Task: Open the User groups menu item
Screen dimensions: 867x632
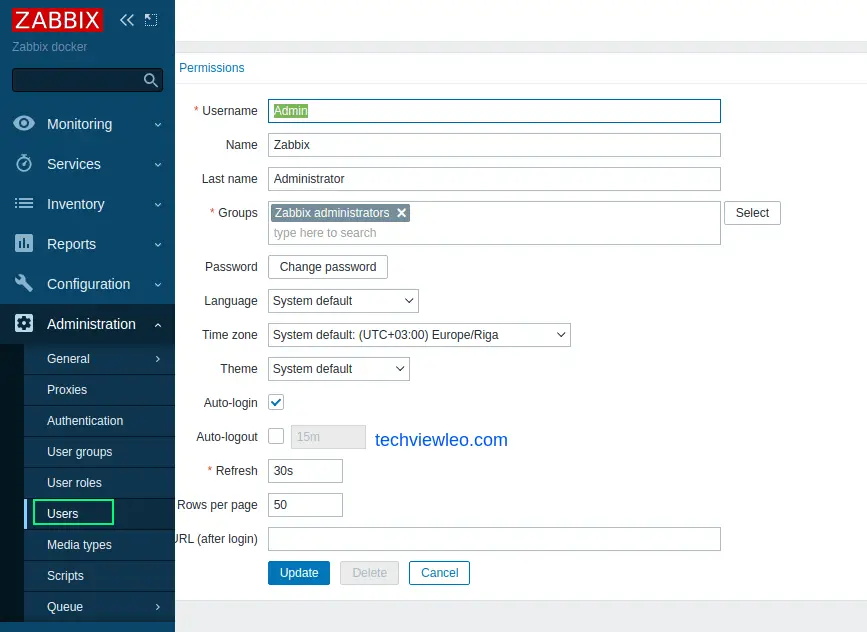Action: [x=100, y=452]
